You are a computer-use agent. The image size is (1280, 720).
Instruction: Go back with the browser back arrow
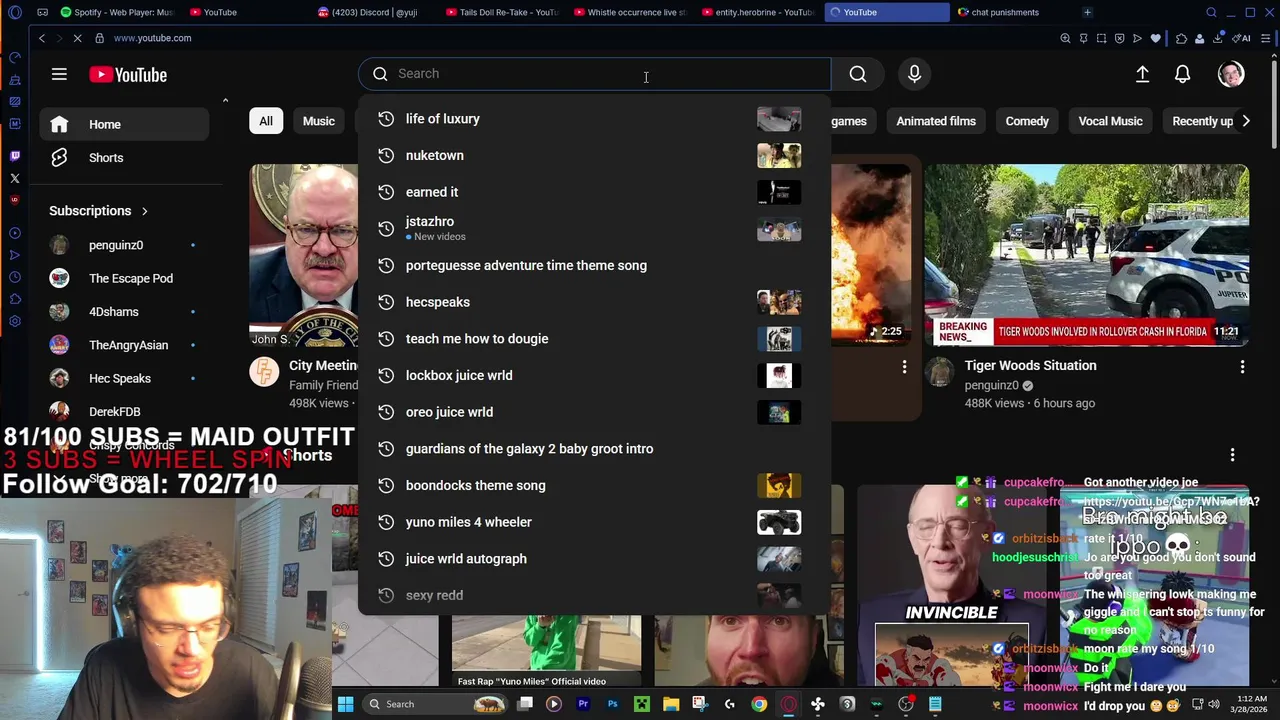41,38
